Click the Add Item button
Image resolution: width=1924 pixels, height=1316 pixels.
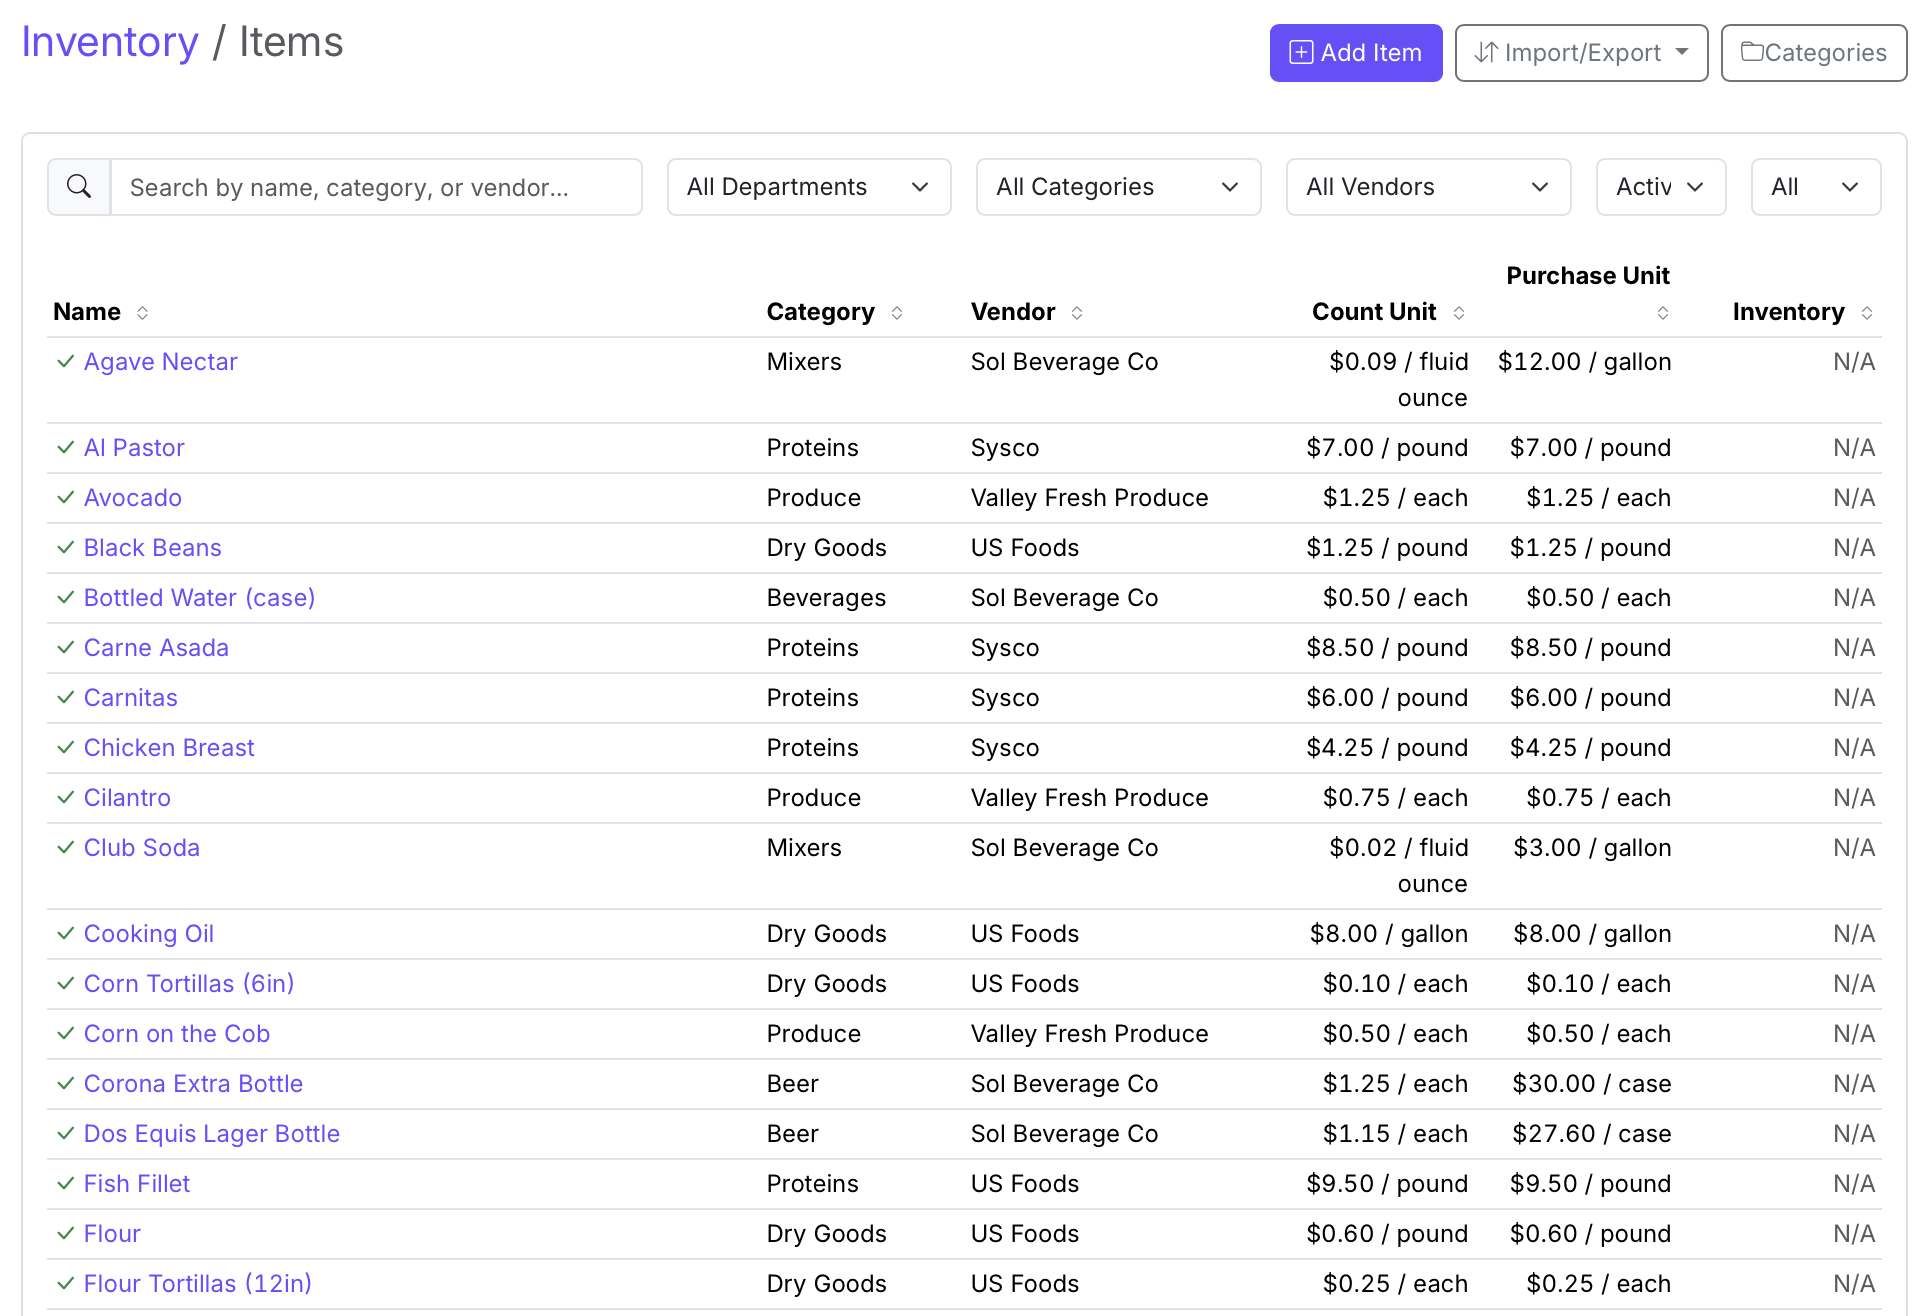click(x=1356, y=53)
